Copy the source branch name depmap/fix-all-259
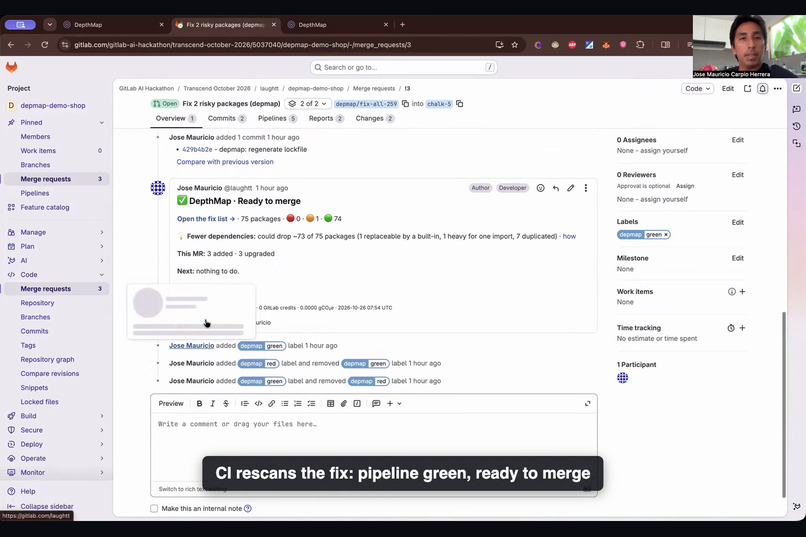Image resolution: width=806 pixels, height=537 pixels. coord(406,104)
